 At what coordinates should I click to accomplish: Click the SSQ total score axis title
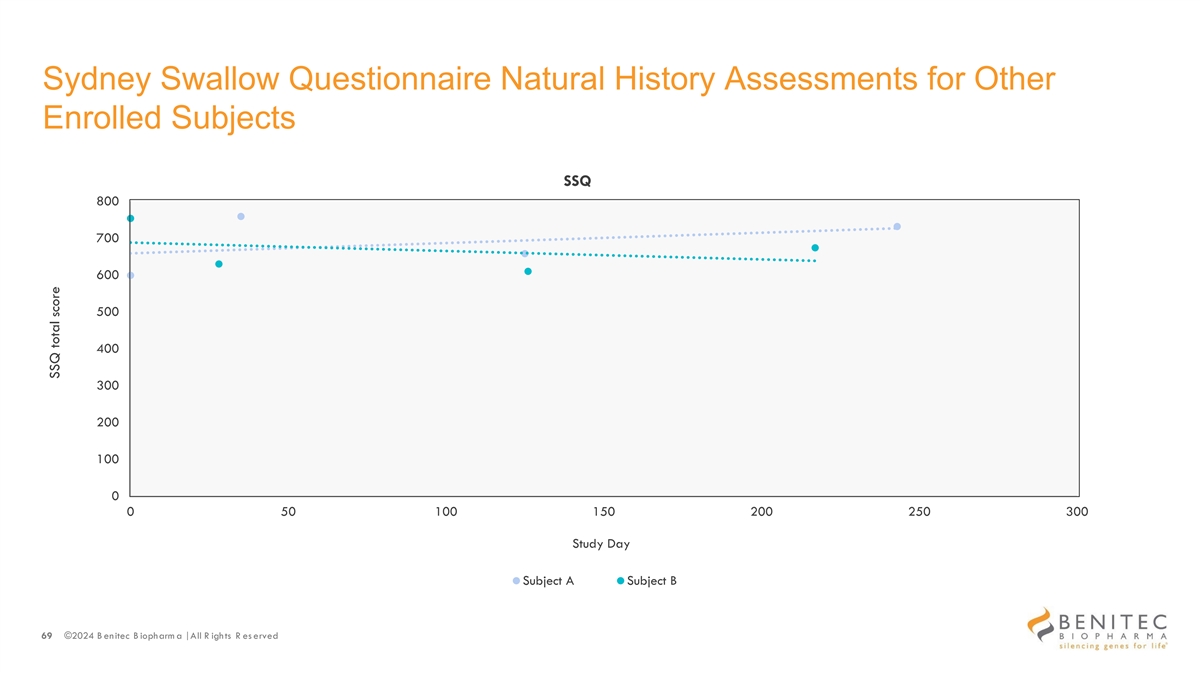57,334
